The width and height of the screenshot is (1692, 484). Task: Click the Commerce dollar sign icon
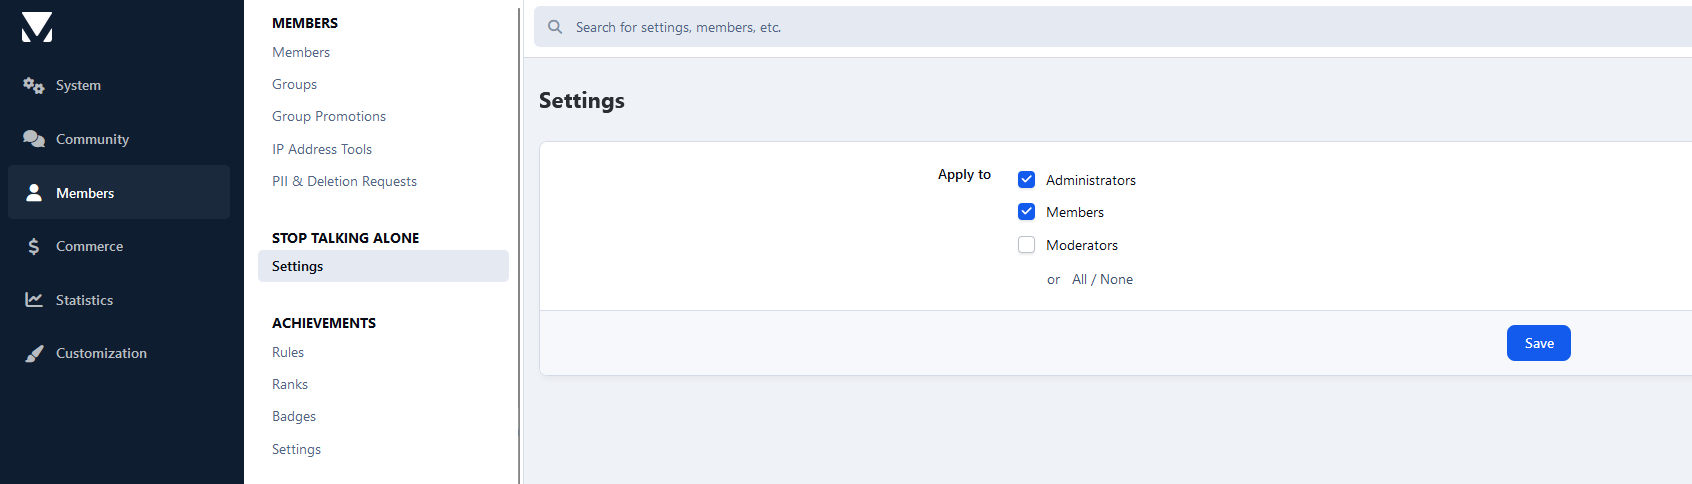(34, 246)
